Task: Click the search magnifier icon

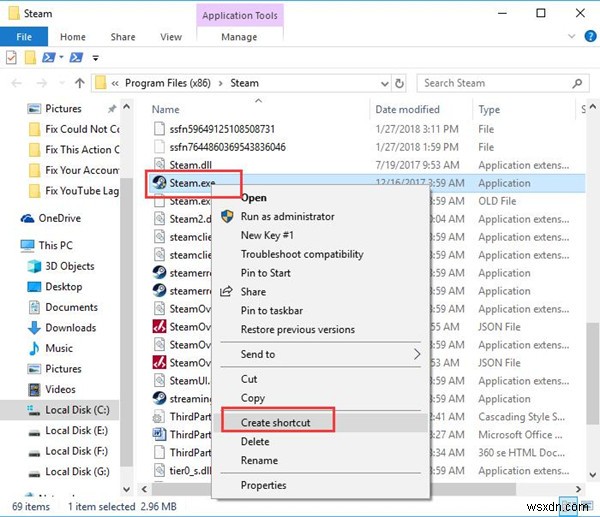Action: click(x=577, y=83)
